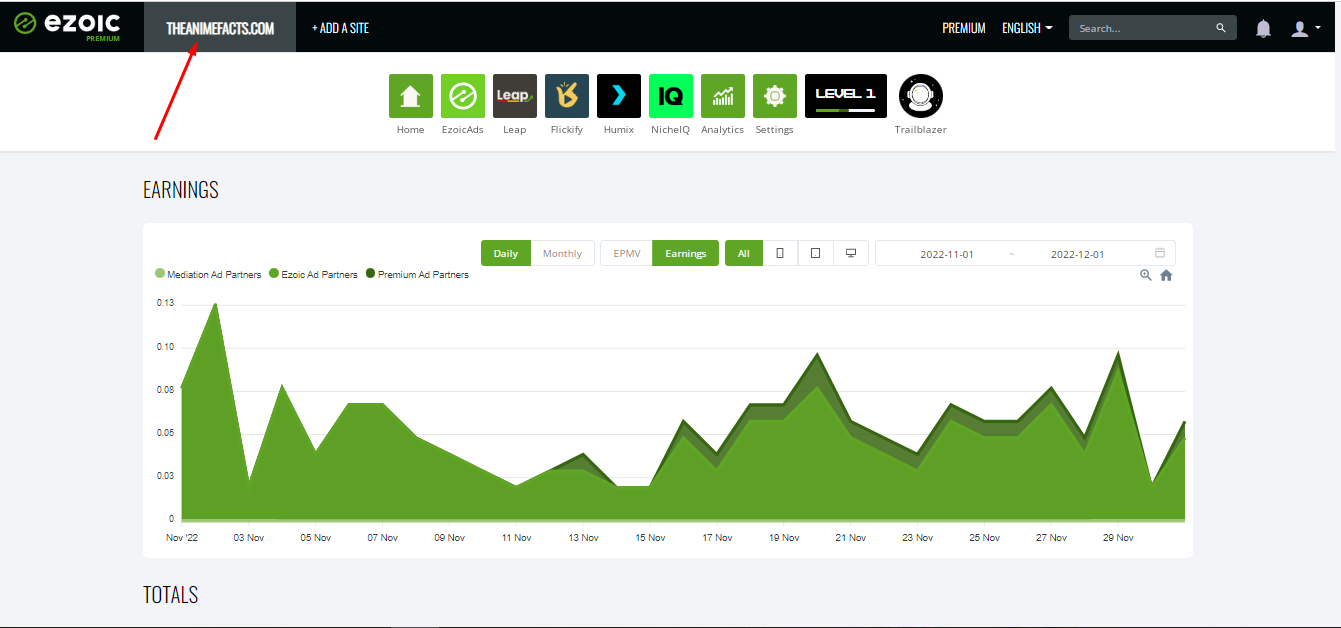Switch chart to Monthly view

pyautogui.click(x=562, y=253)
